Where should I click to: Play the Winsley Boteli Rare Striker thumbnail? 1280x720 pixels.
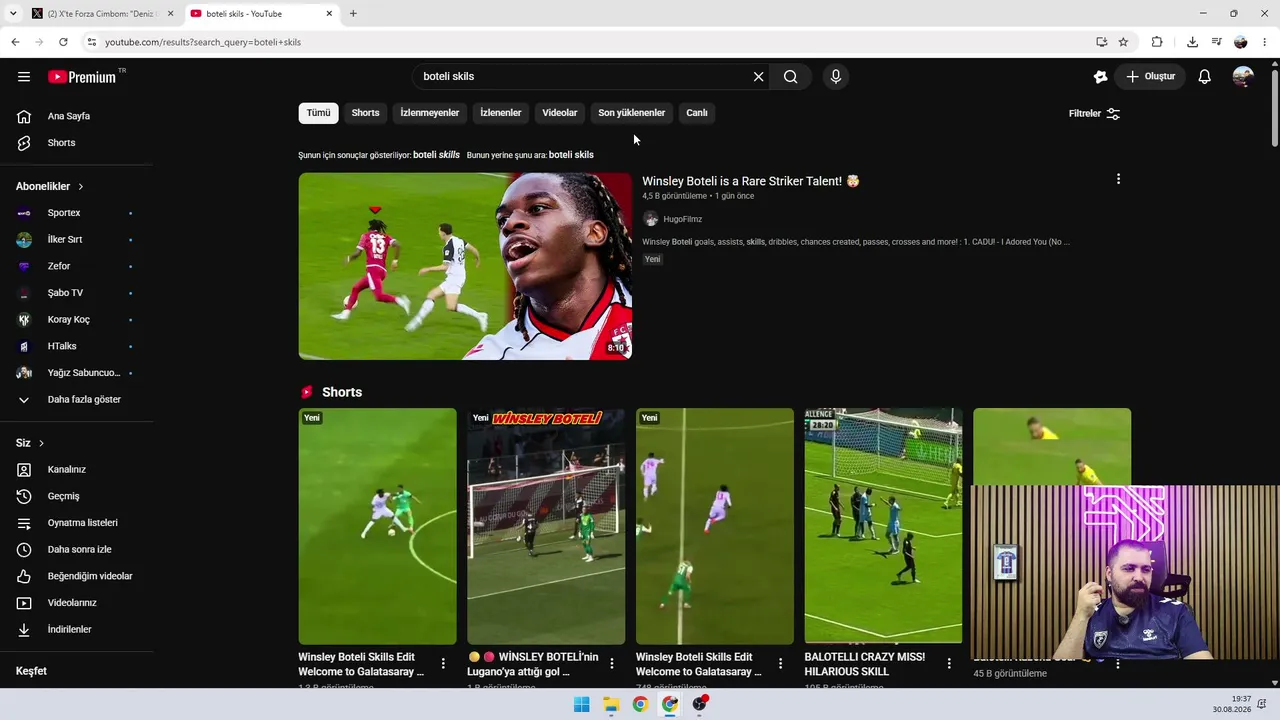(x=465, y=266)
